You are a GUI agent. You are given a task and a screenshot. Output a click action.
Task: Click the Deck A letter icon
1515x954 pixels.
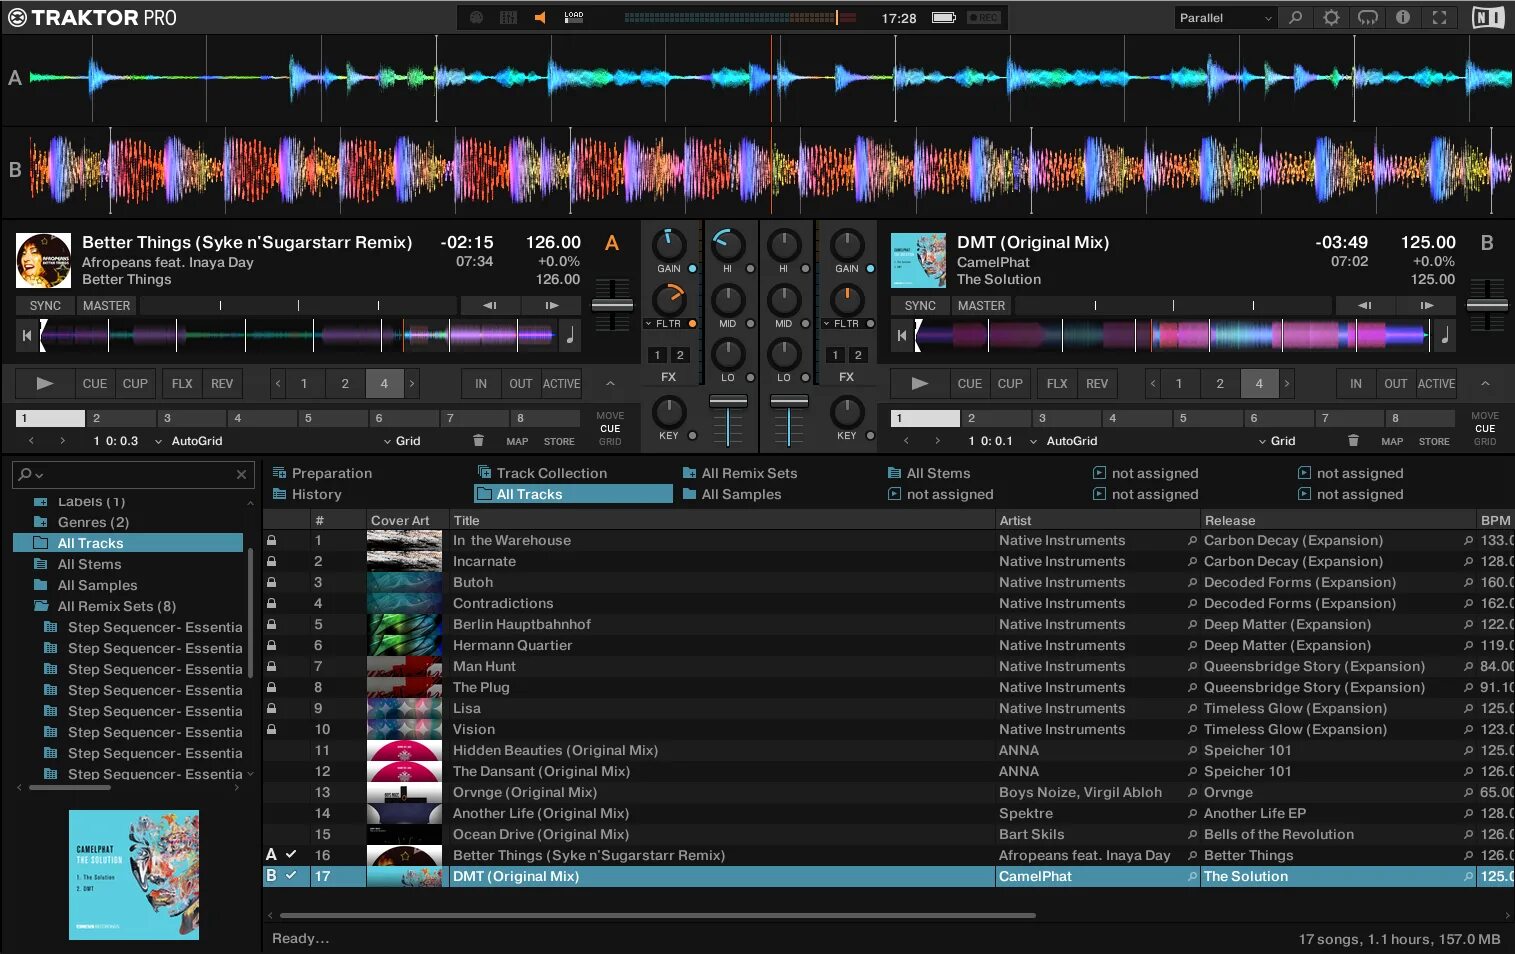(x=612, y=243)
